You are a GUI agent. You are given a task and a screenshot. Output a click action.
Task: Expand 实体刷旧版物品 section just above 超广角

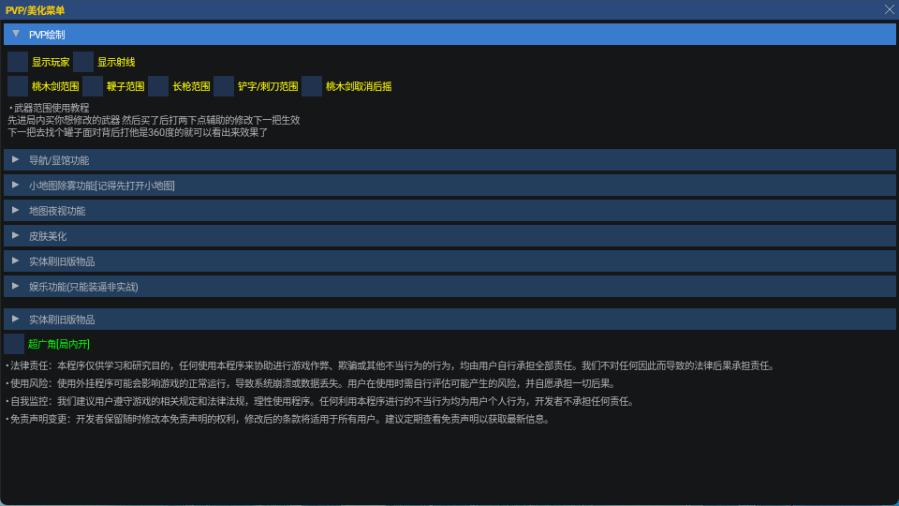pyautogui.click(x=450, y=319)
